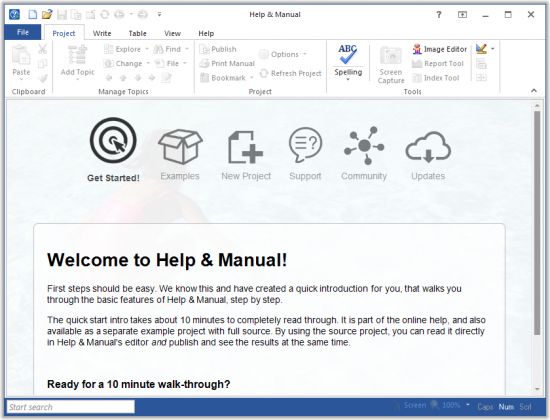Viewport: 550px width, 420px height.
Task: Click the Screen label in status bar
Action: pos(415,405)
